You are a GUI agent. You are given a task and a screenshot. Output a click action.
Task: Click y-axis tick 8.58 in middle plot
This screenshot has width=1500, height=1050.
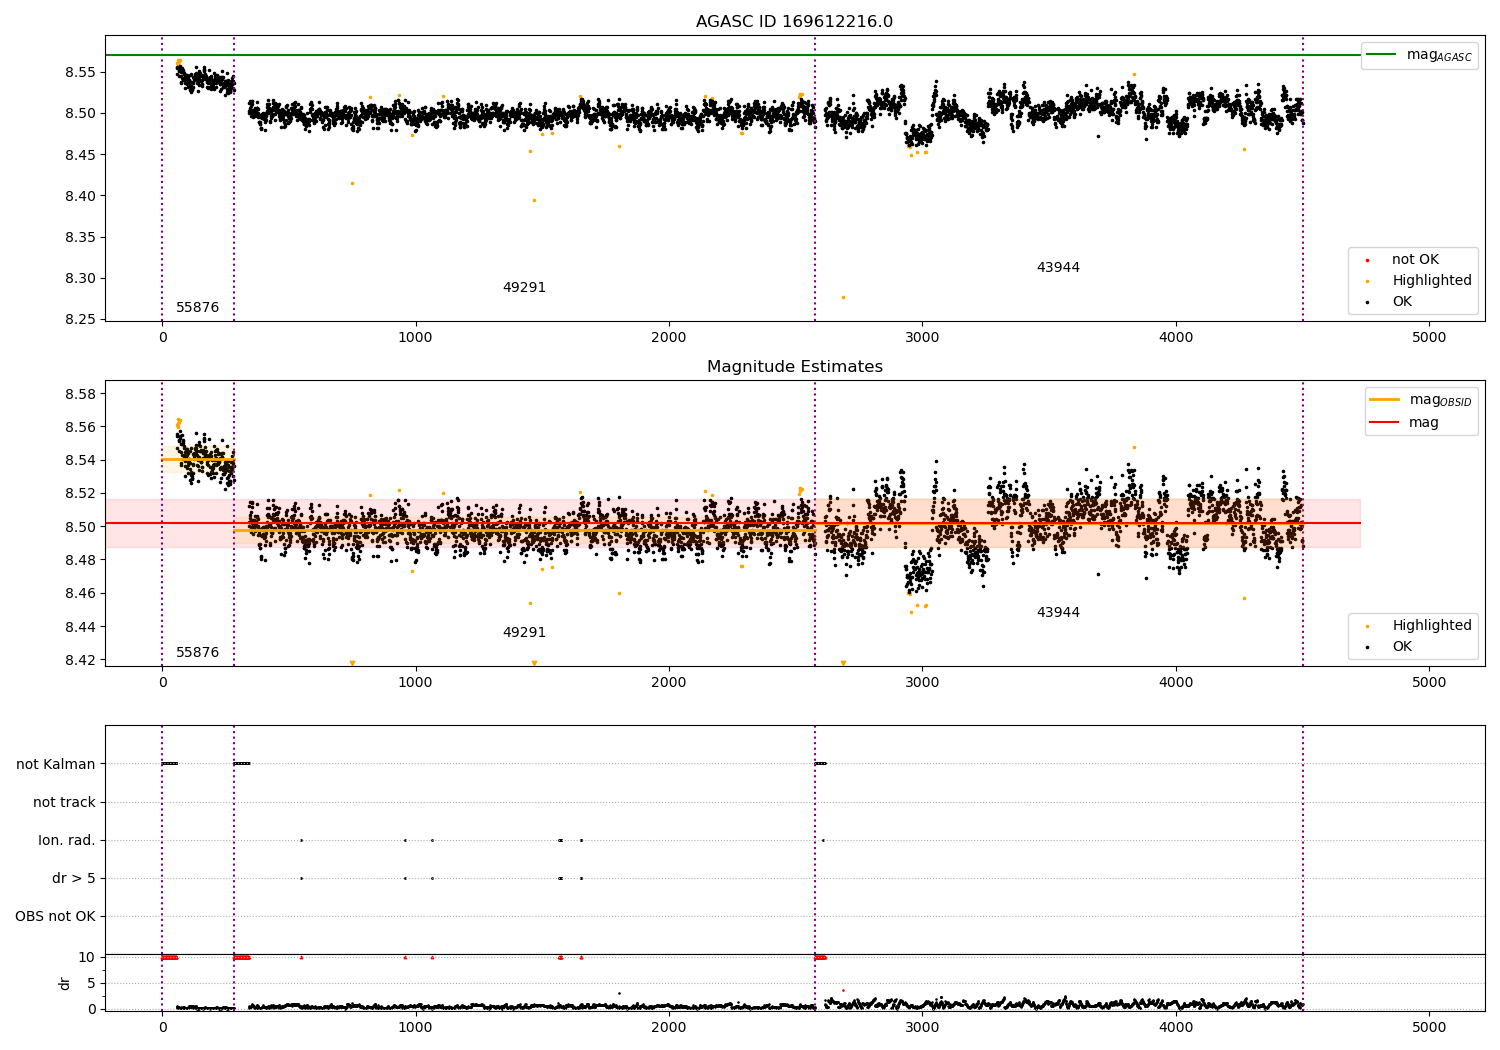click(80, 394)
